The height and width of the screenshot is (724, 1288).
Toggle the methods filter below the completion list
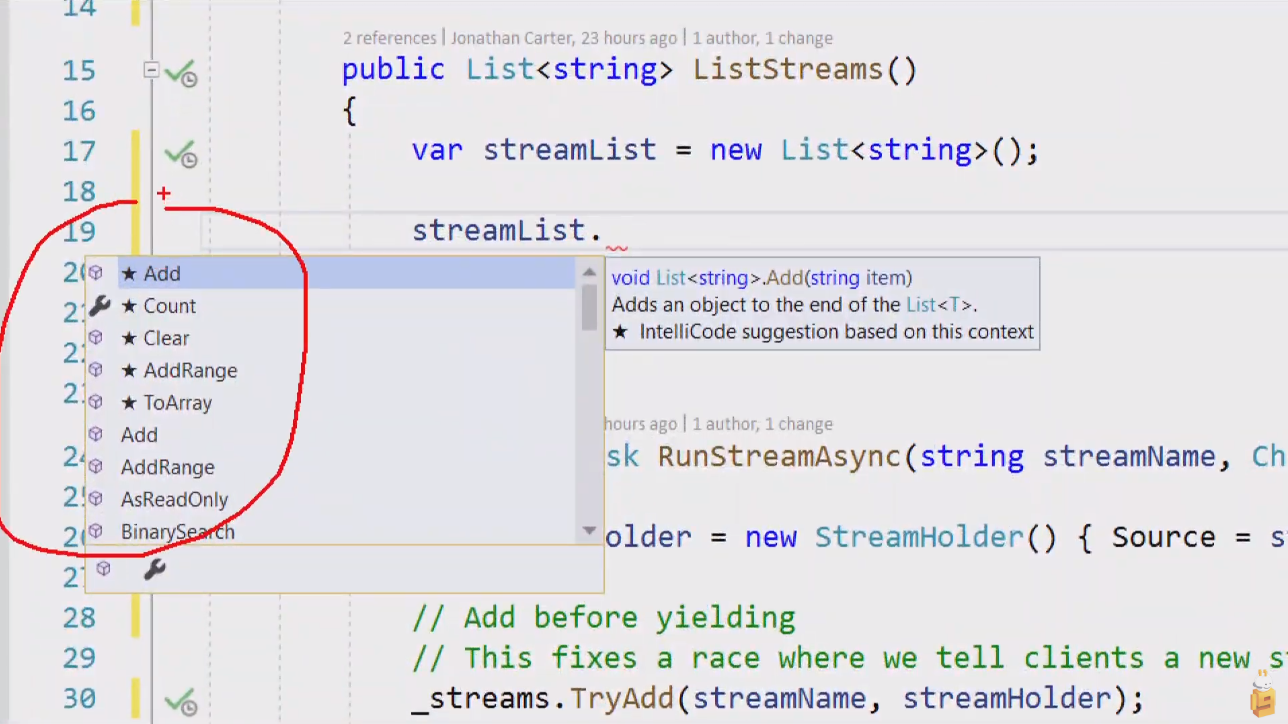[103, 569]
